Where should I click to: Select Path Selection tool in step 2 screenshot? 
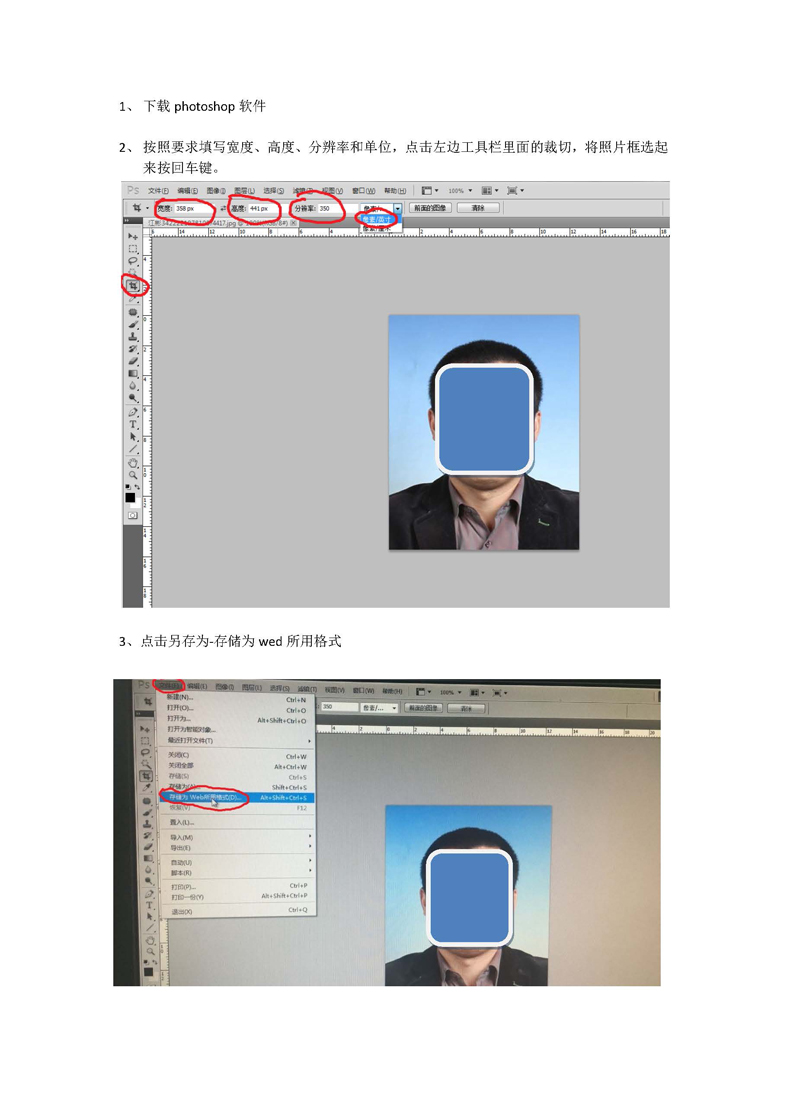pyautogui.click(x=133, y=436)
